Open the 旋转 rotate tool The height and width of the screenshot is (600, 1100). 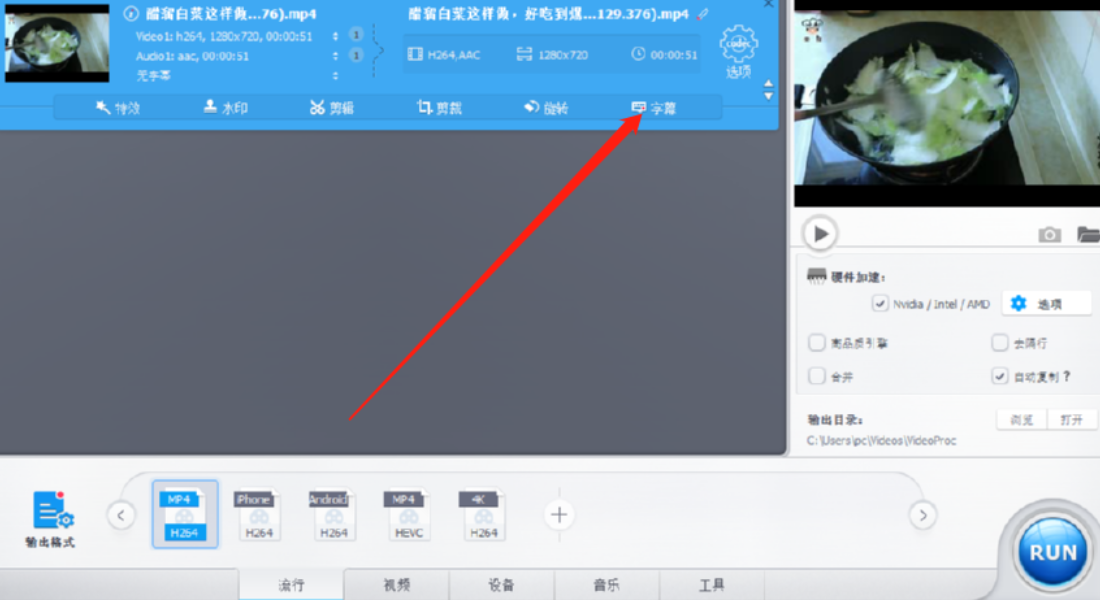546,108
